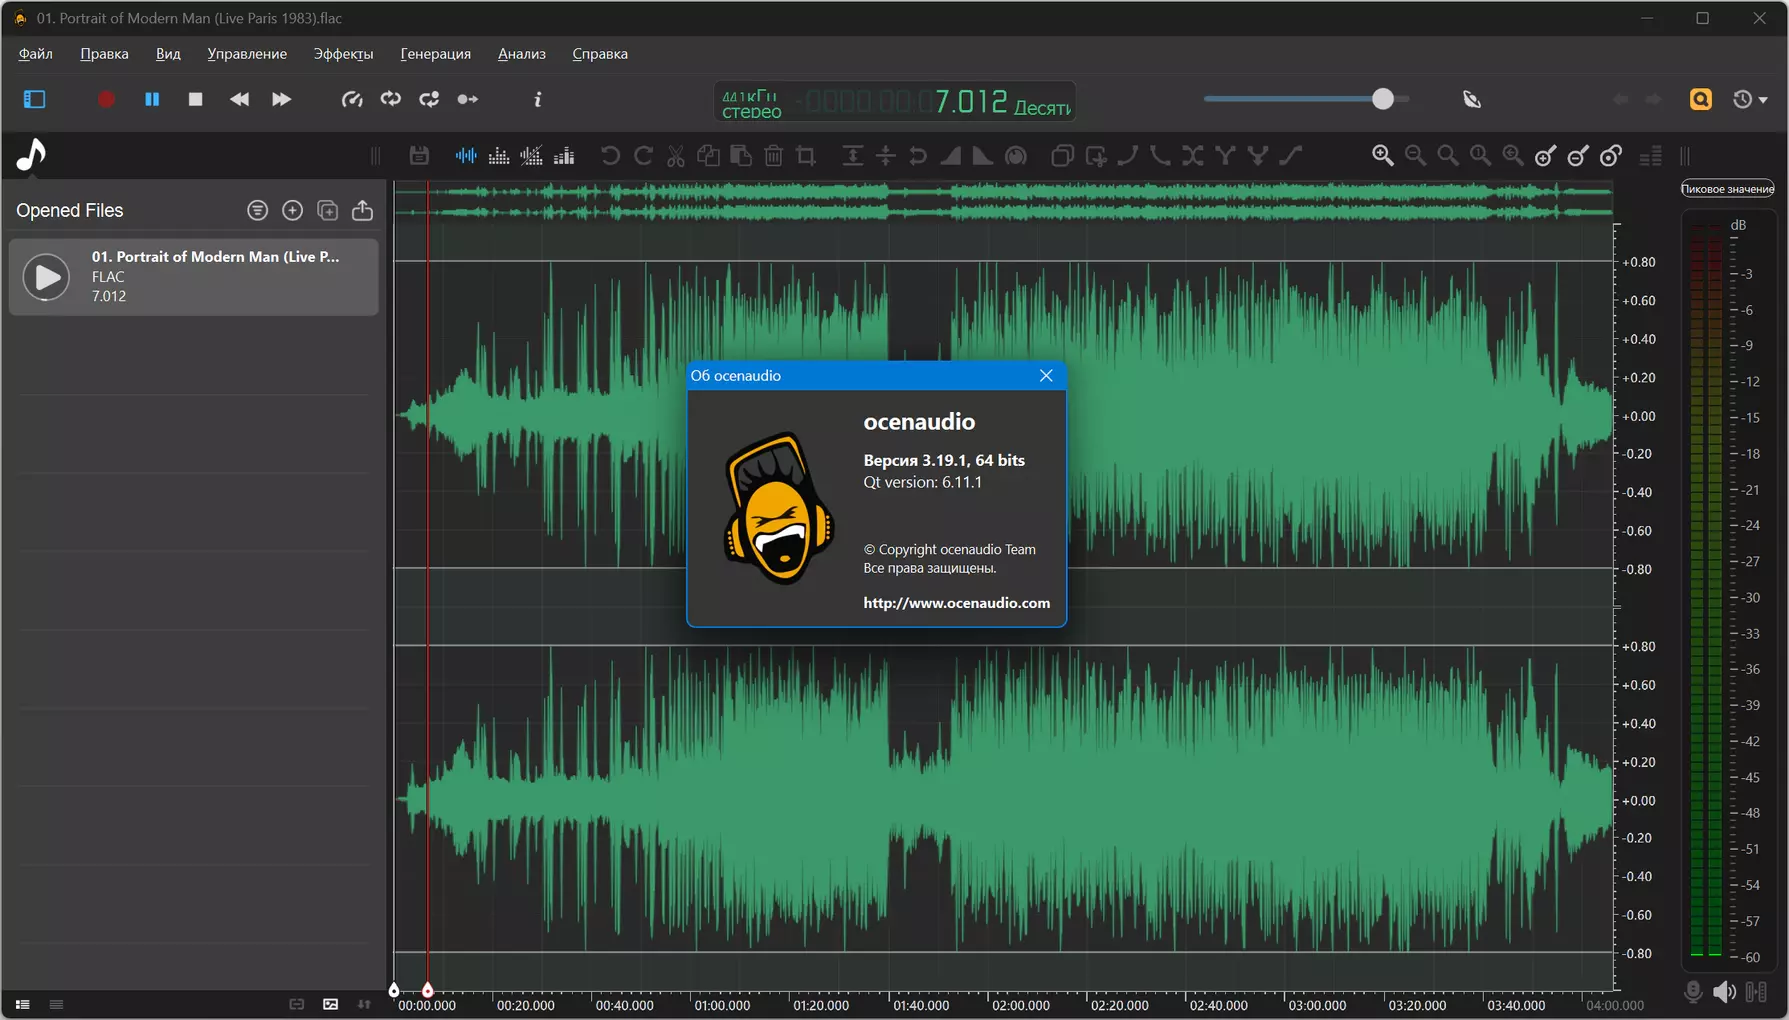
Task: Paste from clipboard
Action: tap(741, 155)
